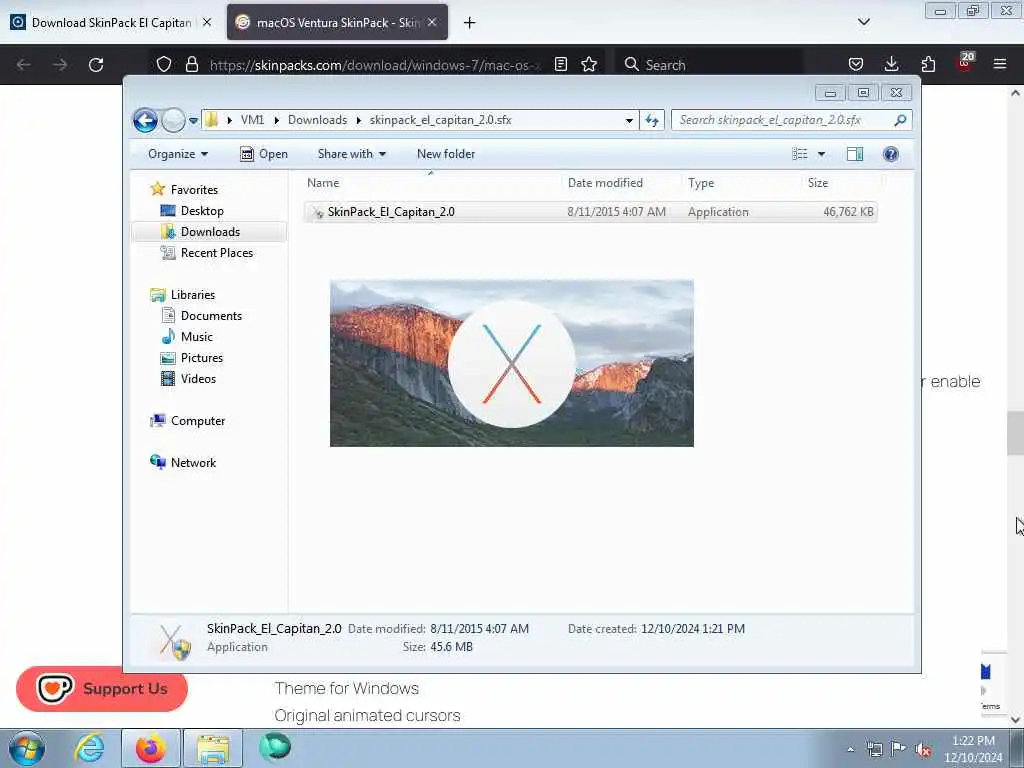Click the Support Us button
This screenshot has height=768, width=1024.
pos(102,689)
